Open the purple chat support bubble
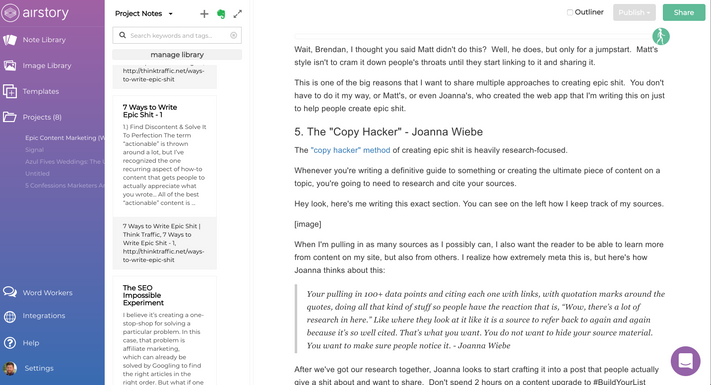 pyautogui.click(x=686, y=361)
